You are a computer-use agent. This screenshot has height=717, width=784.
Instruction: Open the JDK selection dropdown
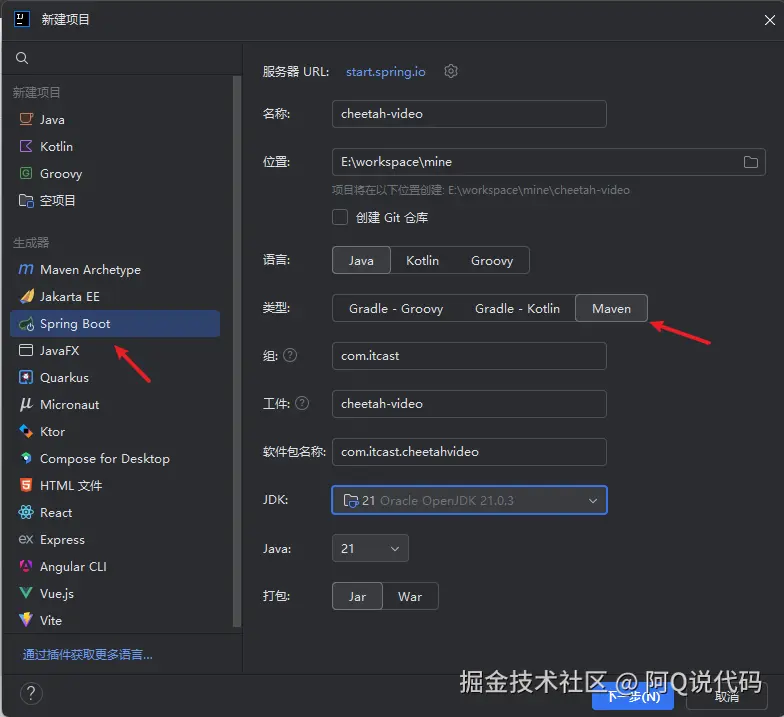[469, 500]
